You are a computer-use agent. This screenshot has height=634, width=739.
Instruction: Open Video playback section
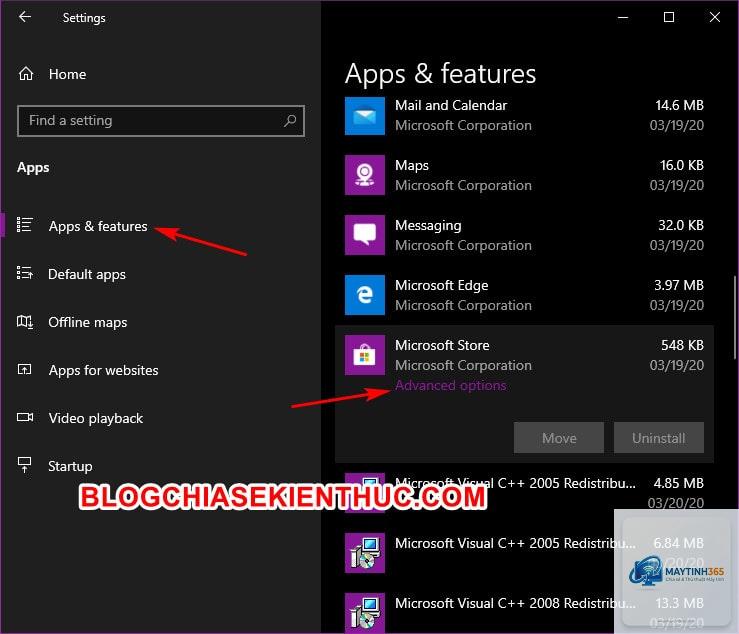click(x=96, y=419)
